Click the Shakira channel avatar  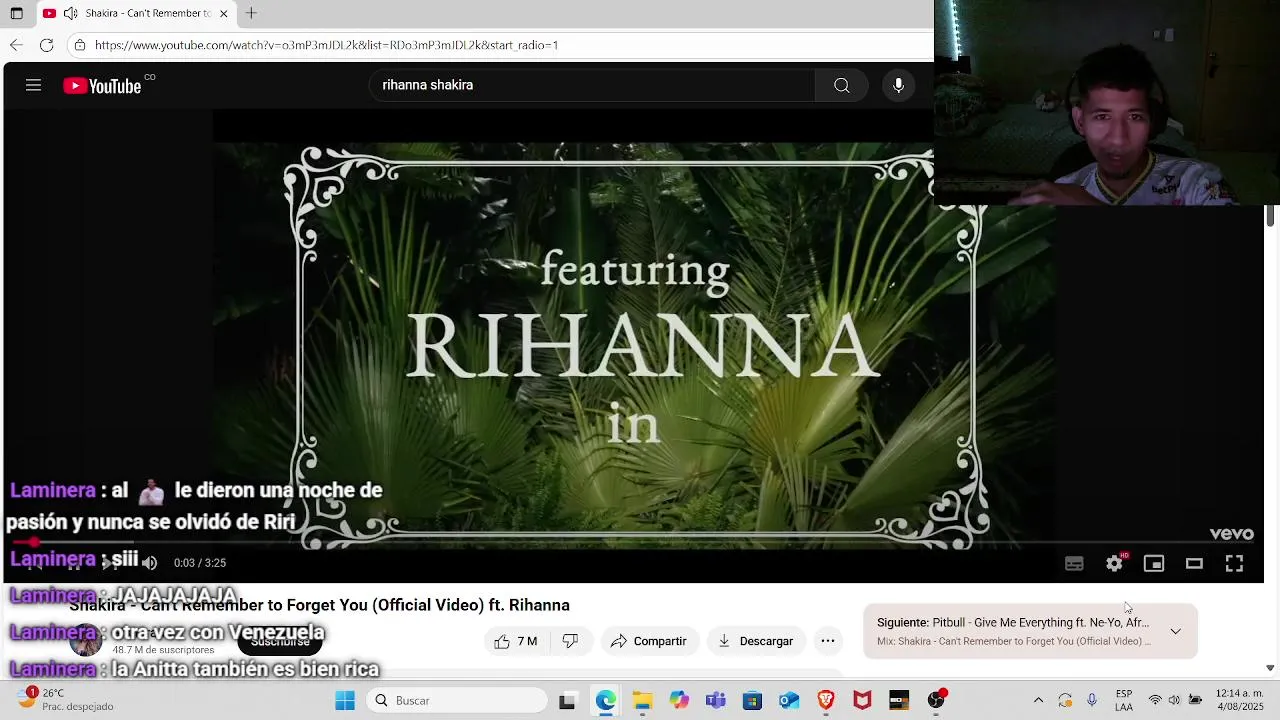click(x=85, y=641)
